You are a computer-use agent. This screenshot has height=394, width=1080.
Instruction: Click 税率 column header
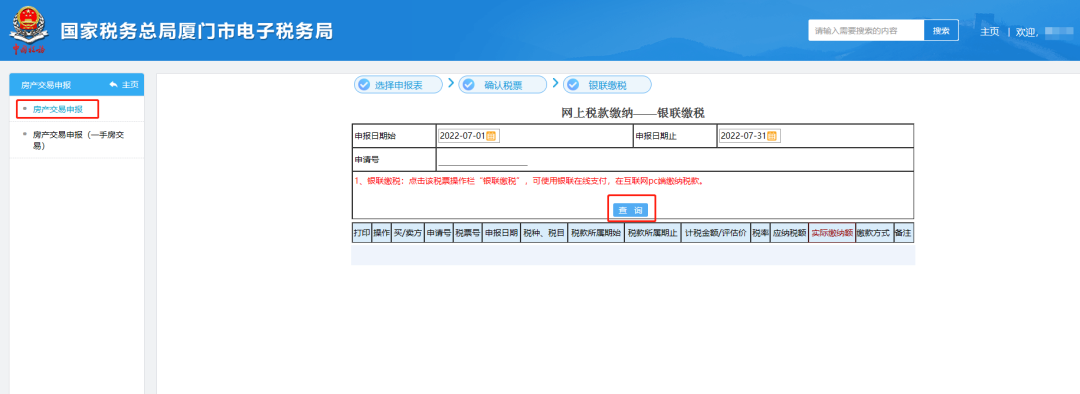pyautogui.click(x=760, y=233)
